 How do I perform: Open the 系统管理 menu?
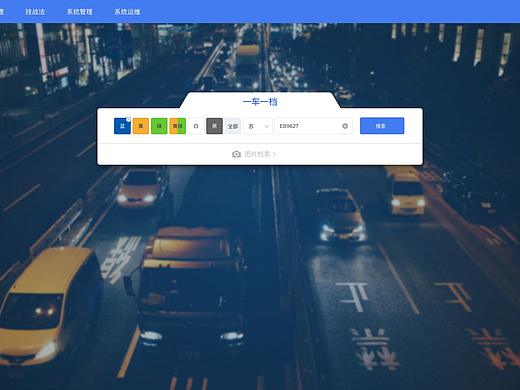(x=80, y=12)
